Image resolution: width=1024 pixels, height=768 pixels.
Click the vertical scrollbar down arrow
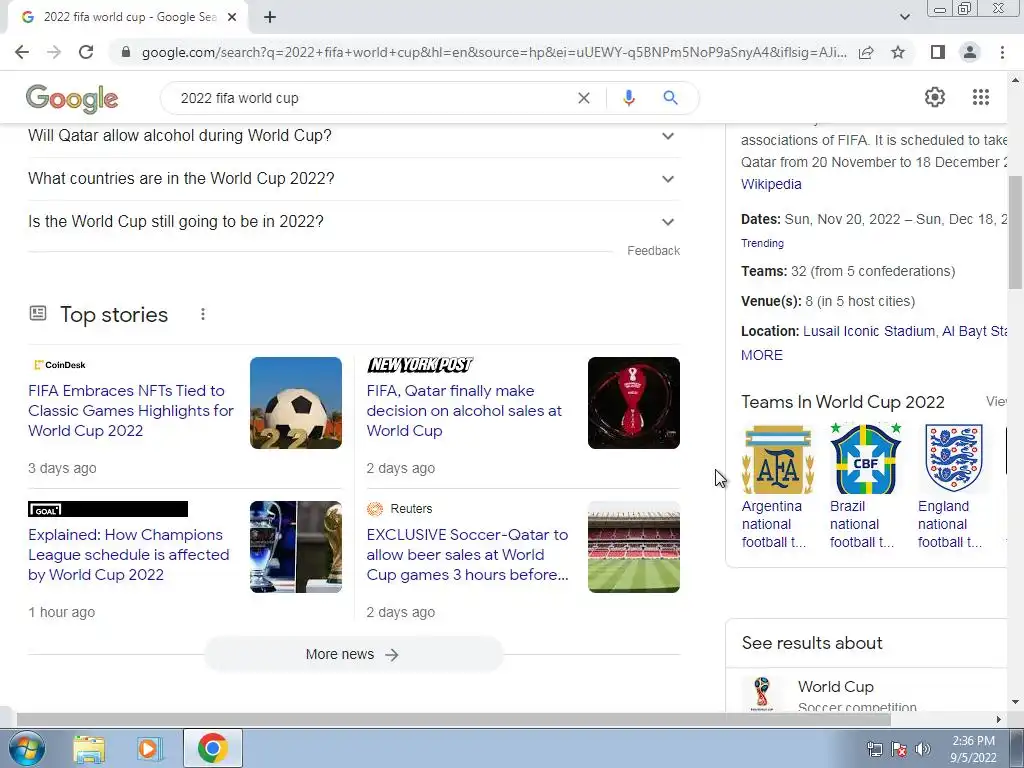point(1015,703)
